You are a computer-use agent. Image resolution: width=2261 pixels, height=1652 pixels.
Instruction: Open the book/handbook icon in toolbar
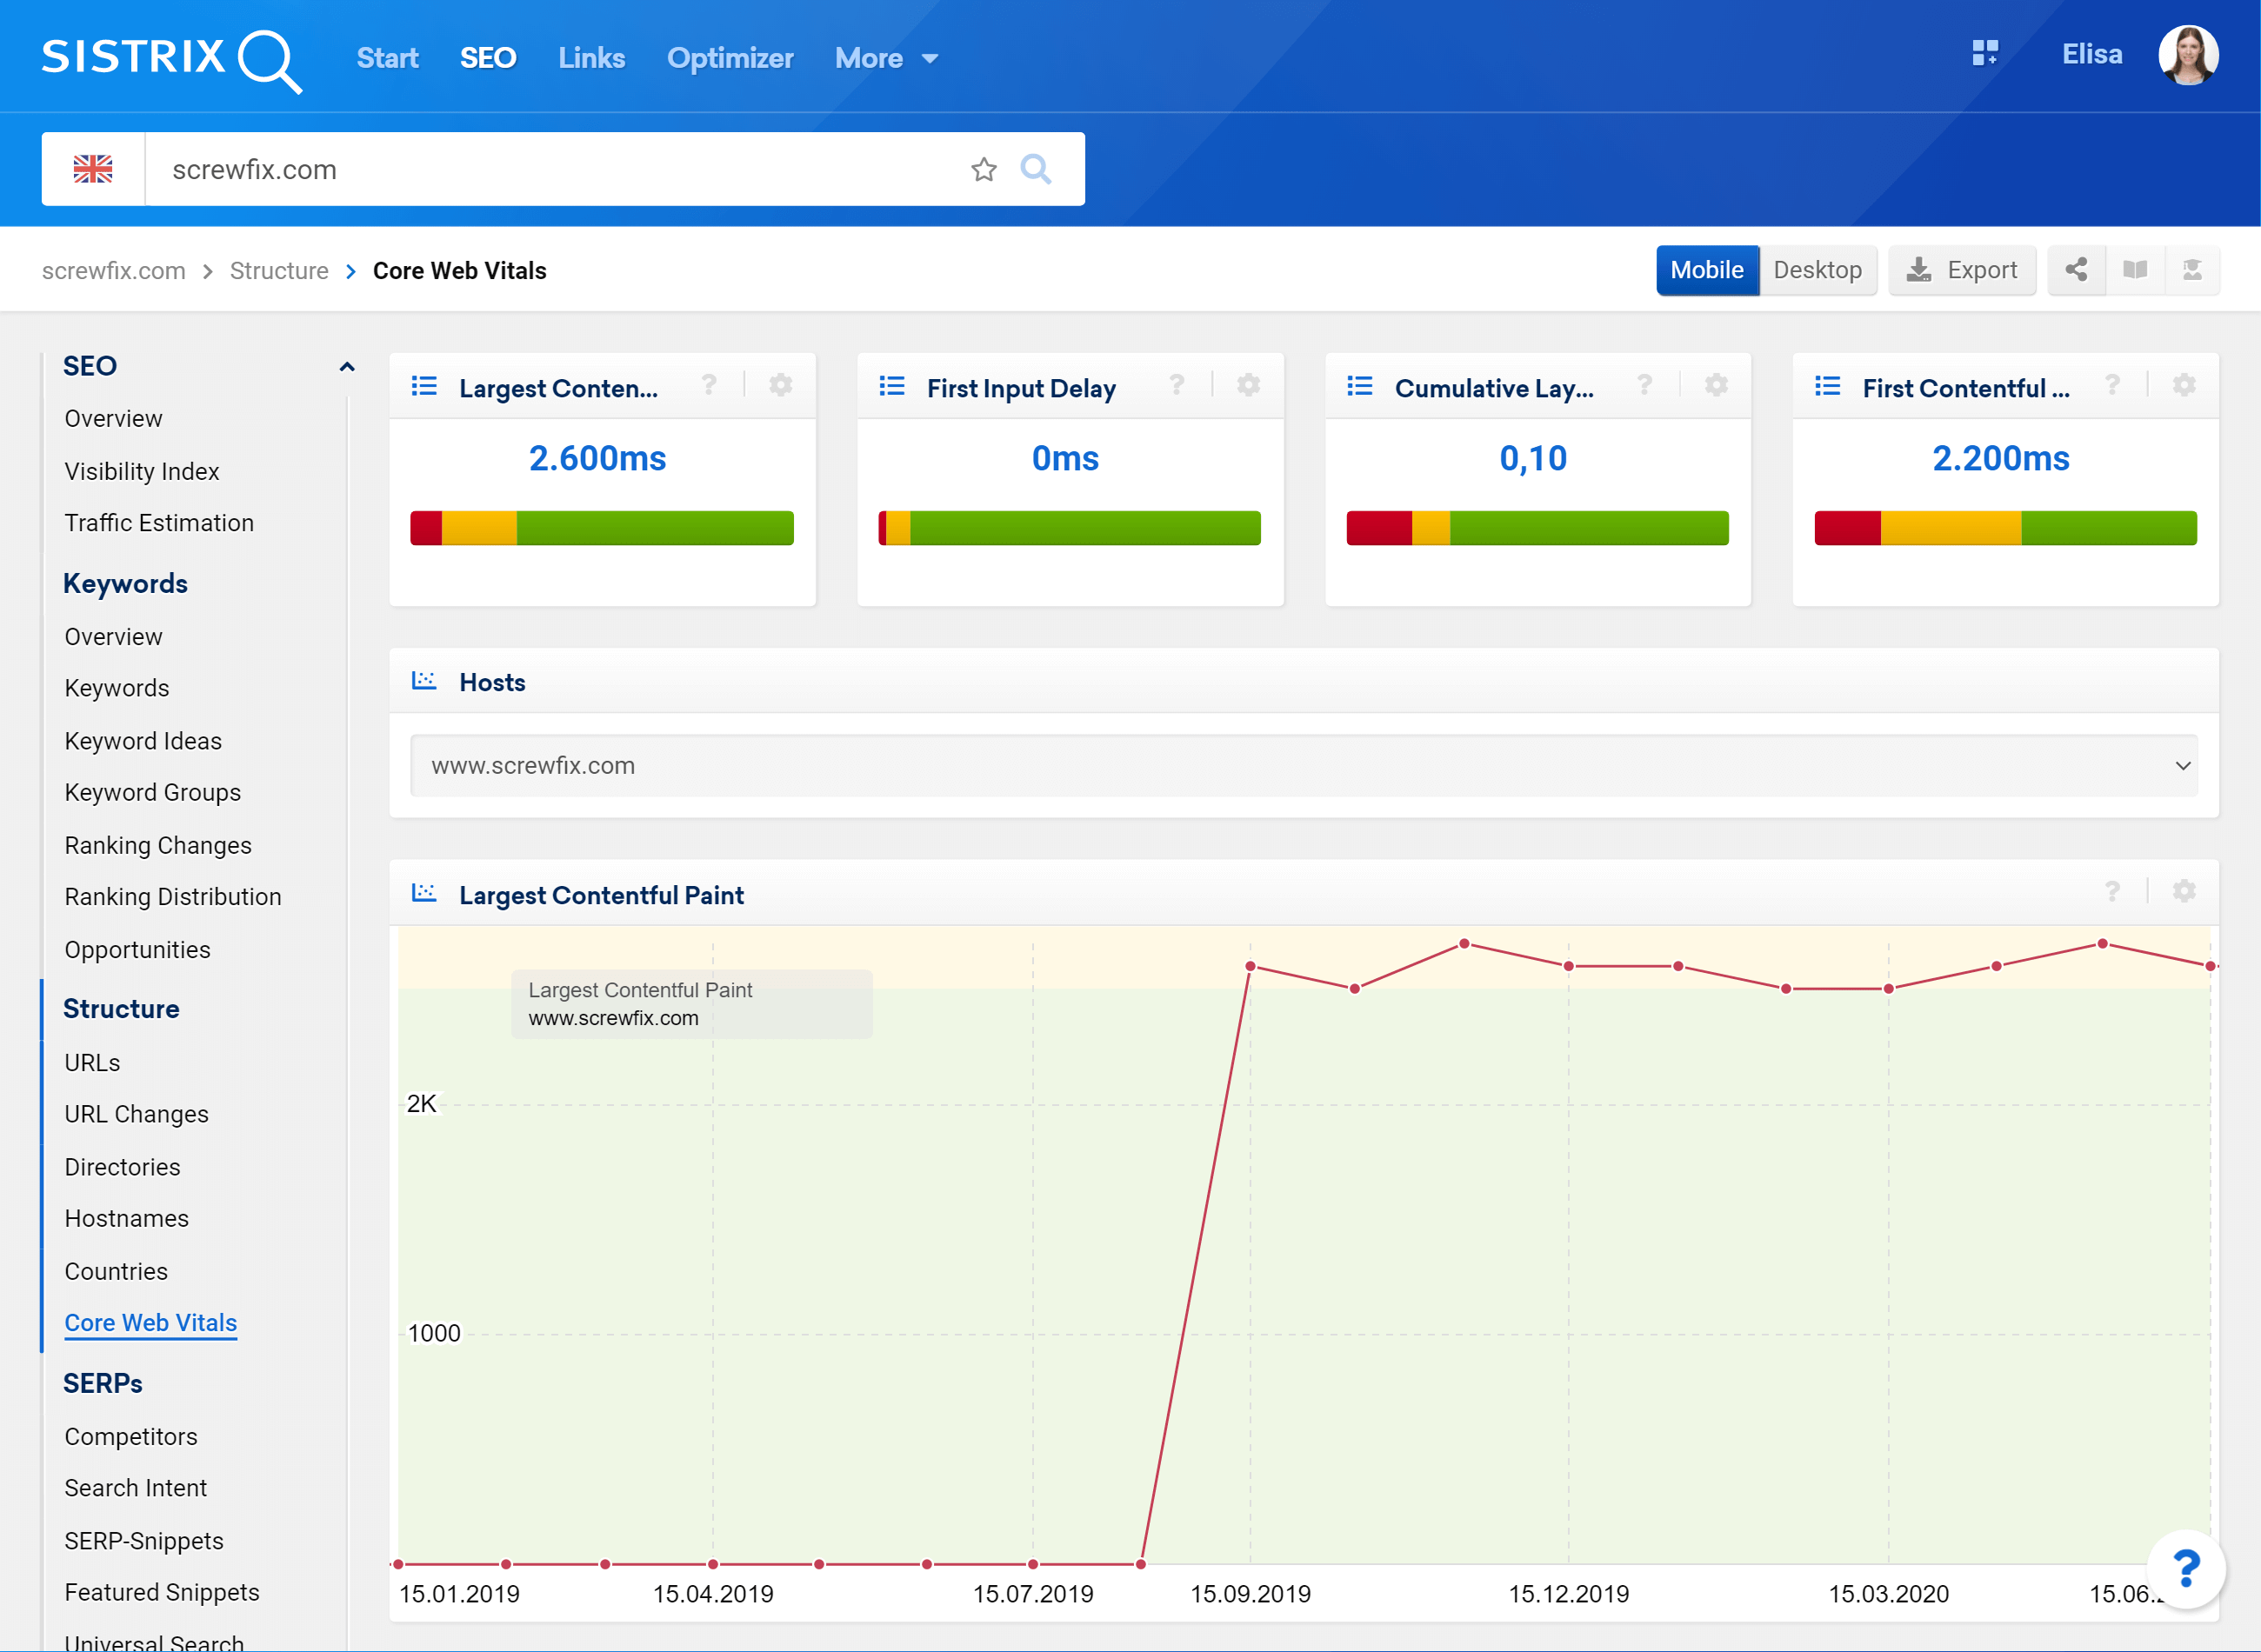pyautogui.click(x=2135, y=270)
